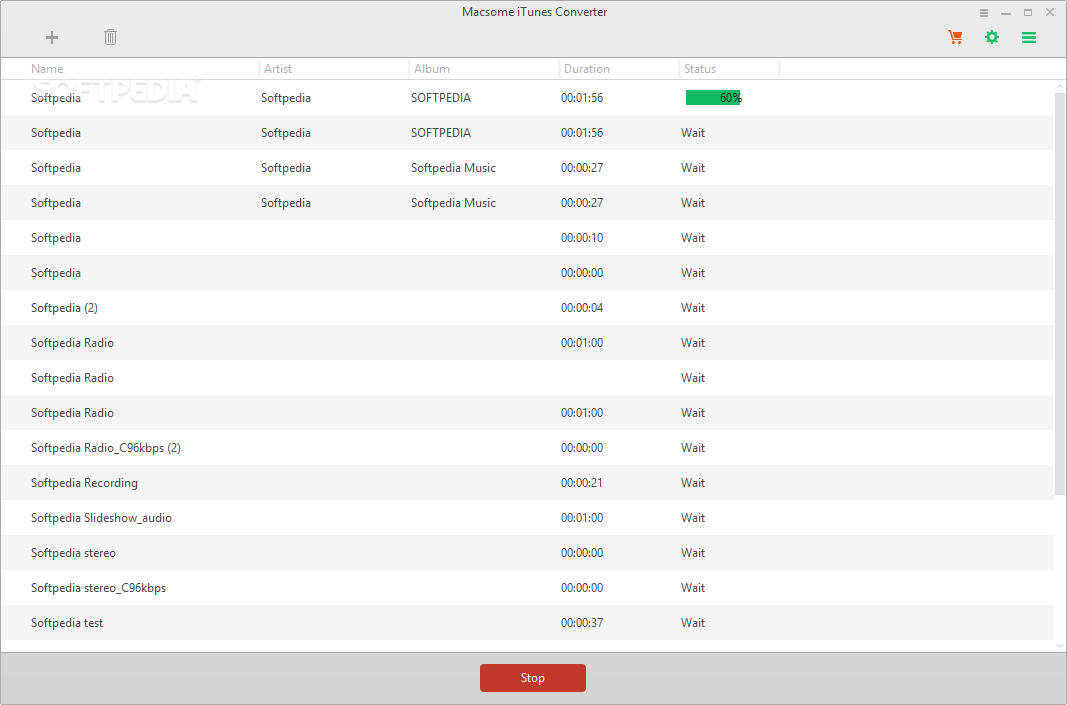This screenshot has height=705, width=1067.
Task: Click the trash can delete icon
Action: [110, 37]
